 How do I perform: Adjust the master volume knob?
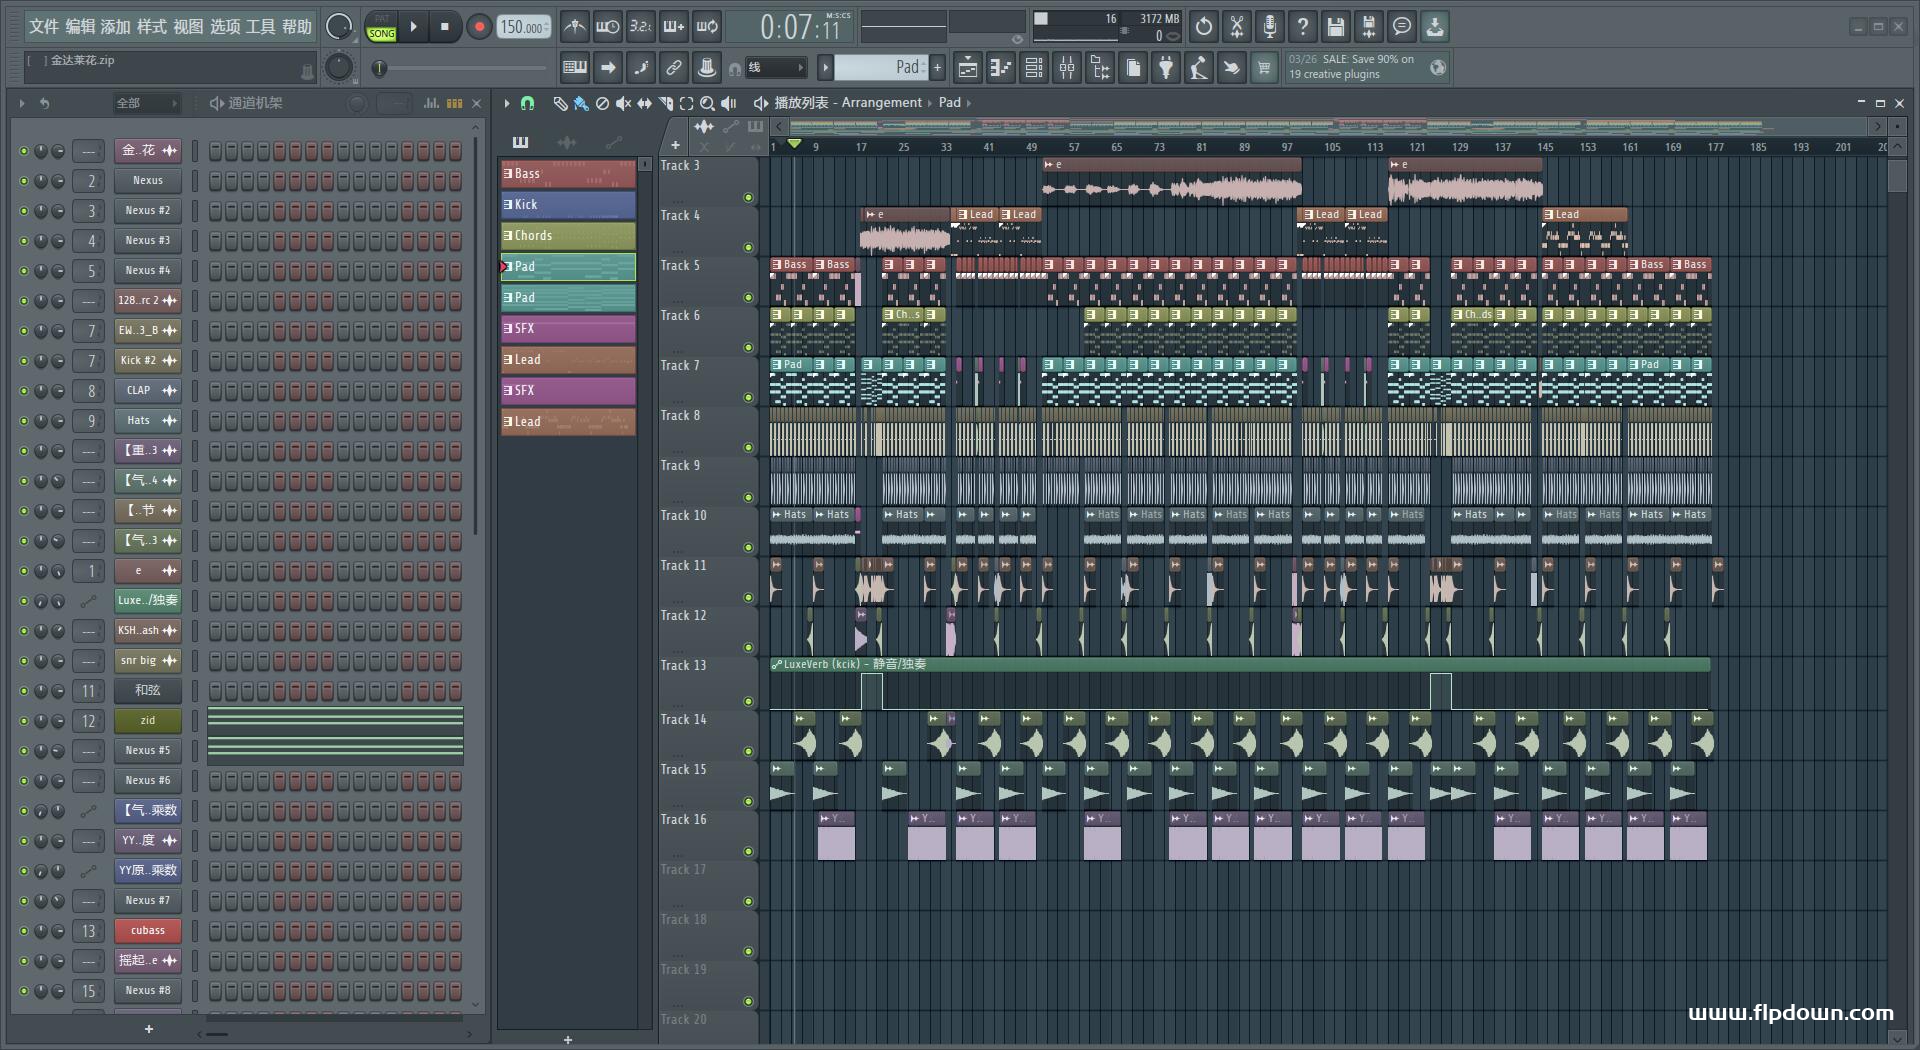coord(339,27)
